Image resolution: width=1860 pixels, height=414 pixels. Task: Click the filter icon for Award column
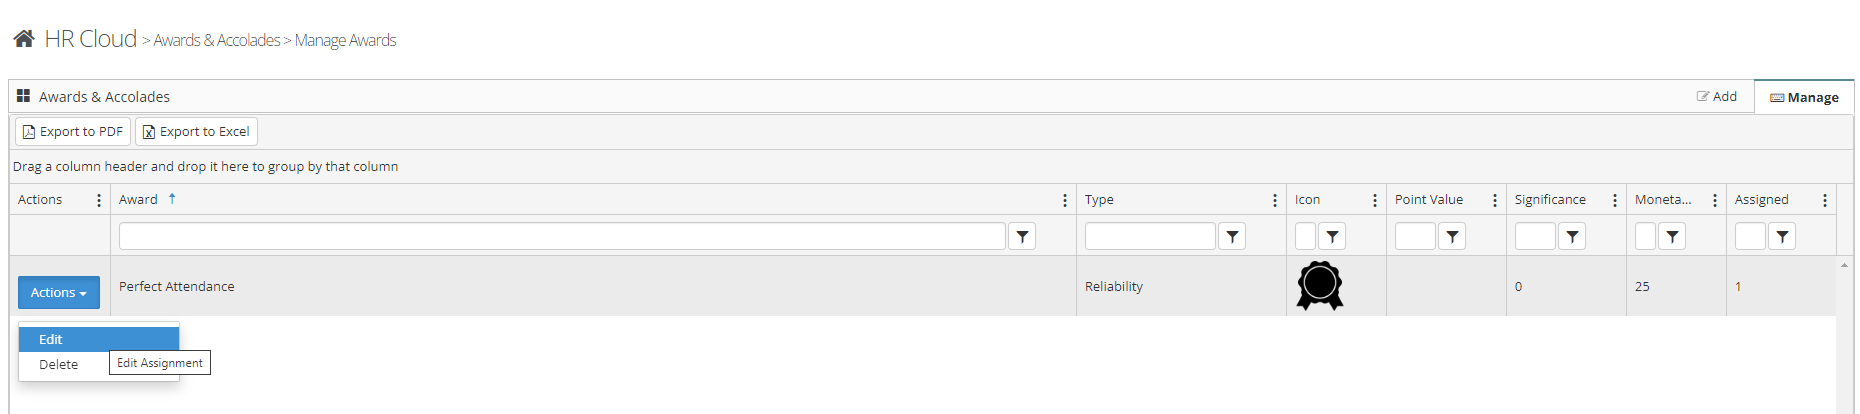click(1022, 237)
